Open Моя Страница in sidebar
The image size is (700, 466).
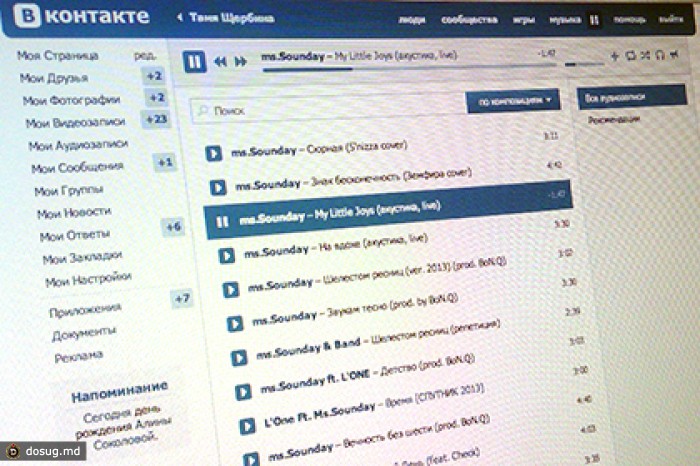click(58, 55)
